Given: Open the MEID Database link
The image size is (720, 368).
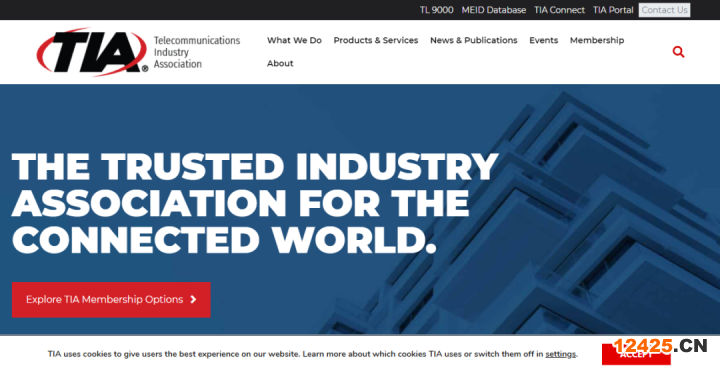Looking at the screenshot, I should pos(494,10).
